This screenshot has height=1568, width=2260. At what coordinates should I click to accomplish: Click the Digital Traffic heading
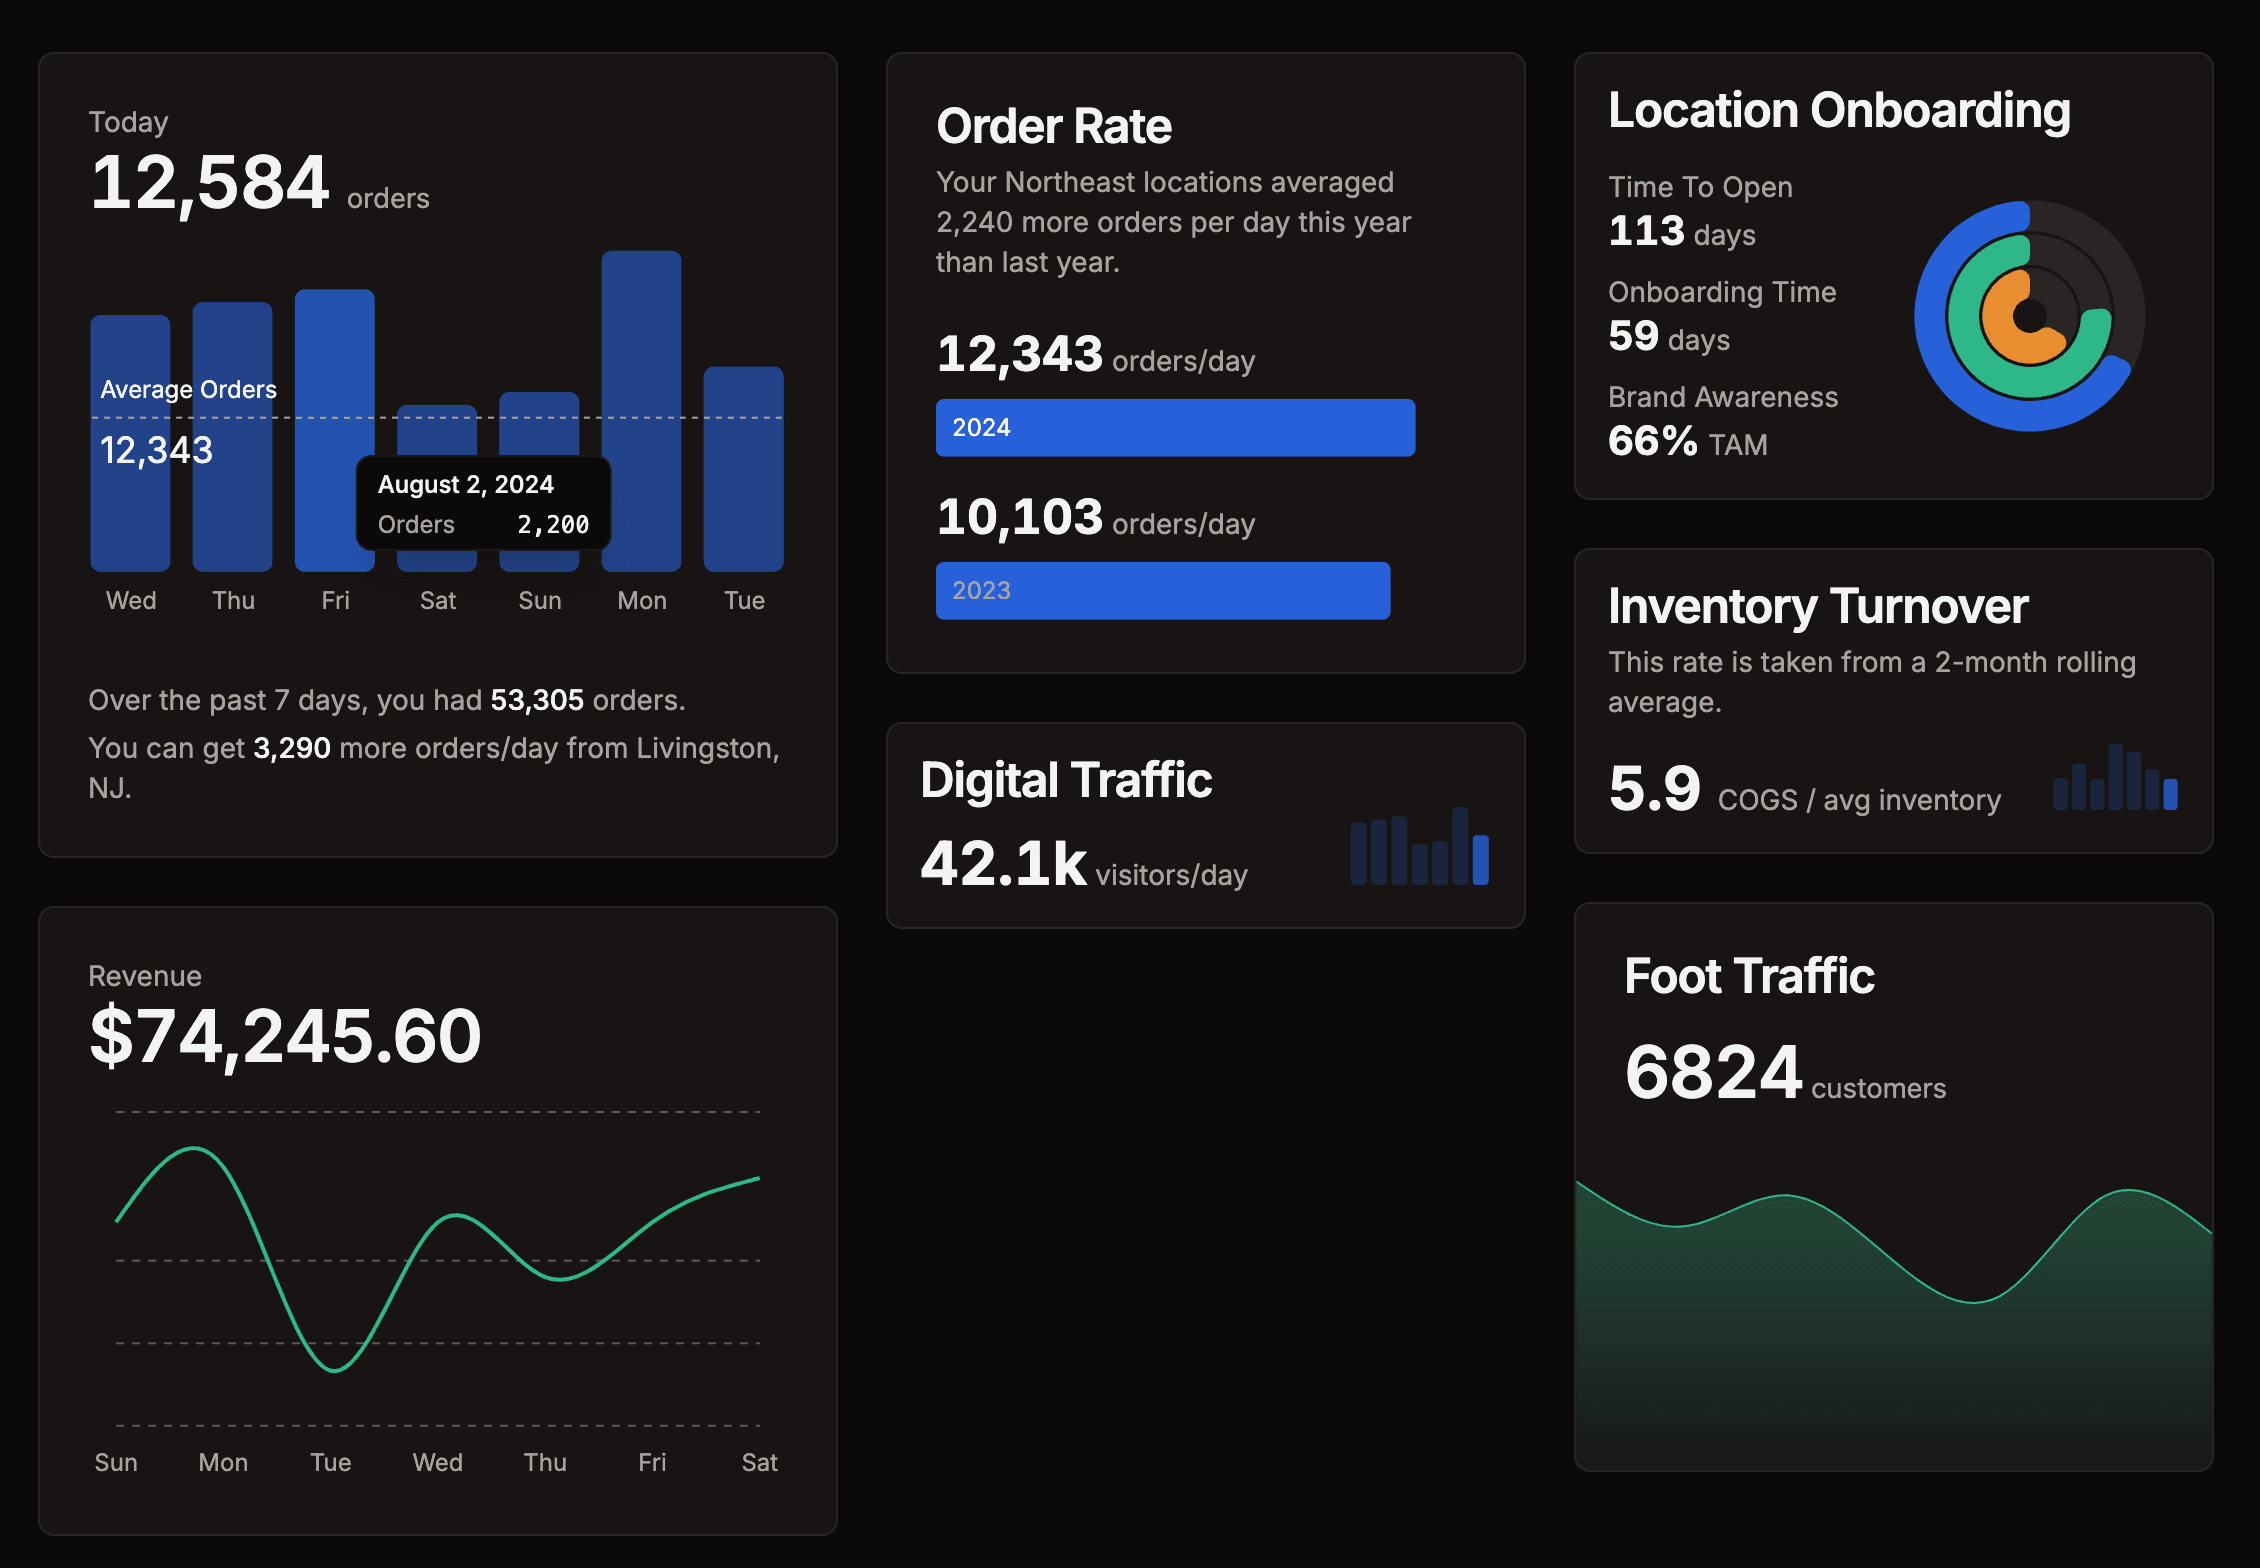pyautogui.click(x=1066, y=780)
